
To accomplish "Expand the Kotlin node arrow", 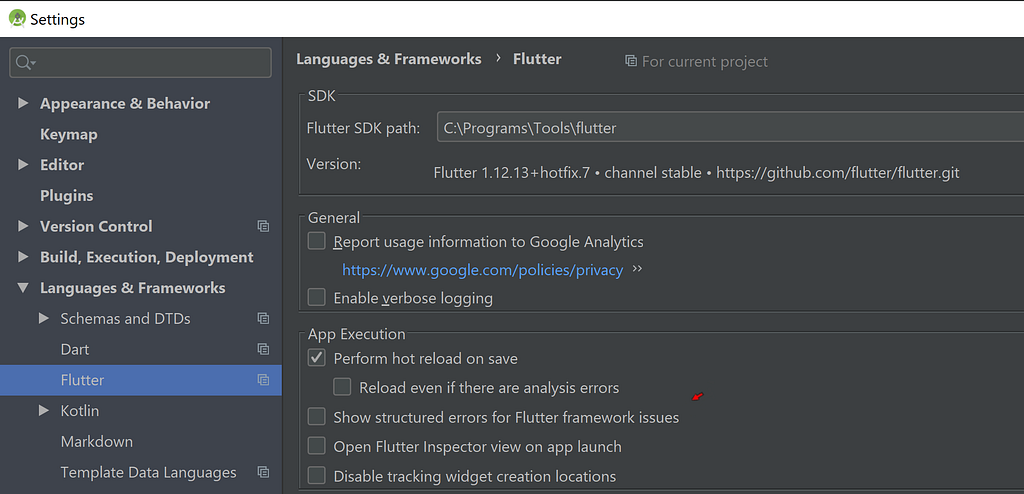I will (x=44, y=411).
